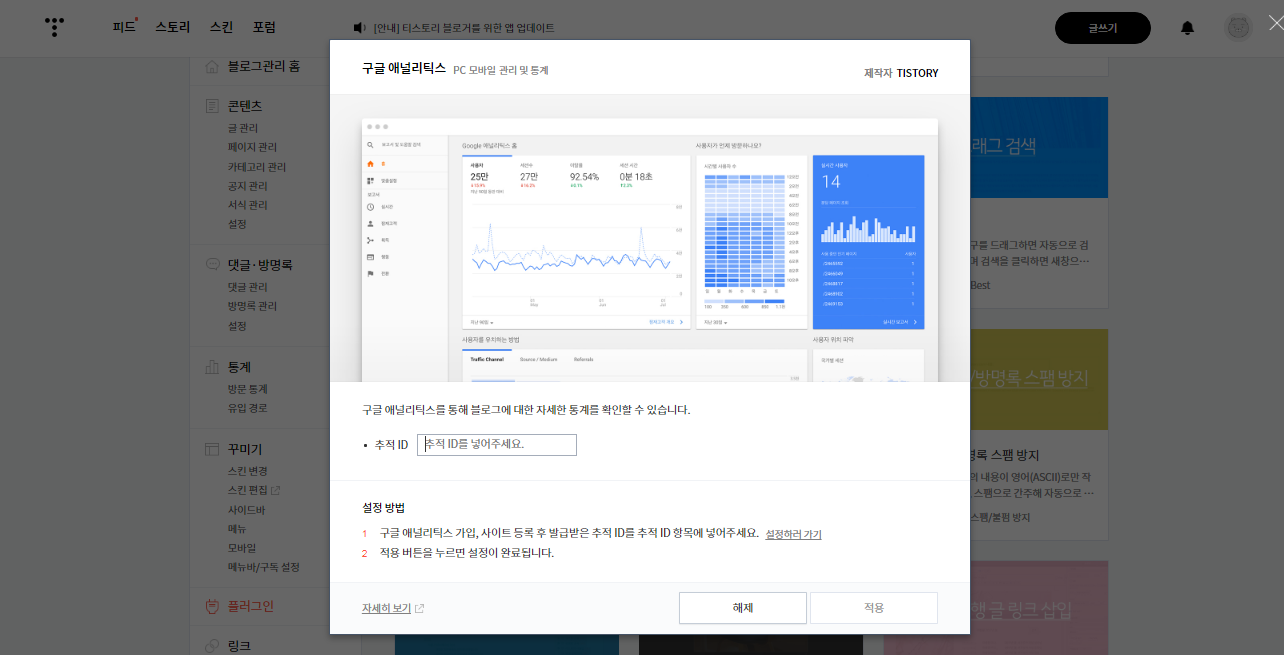Open 글 관리 in sidebar
1284x655 pixels.
[x=242, y=128]
